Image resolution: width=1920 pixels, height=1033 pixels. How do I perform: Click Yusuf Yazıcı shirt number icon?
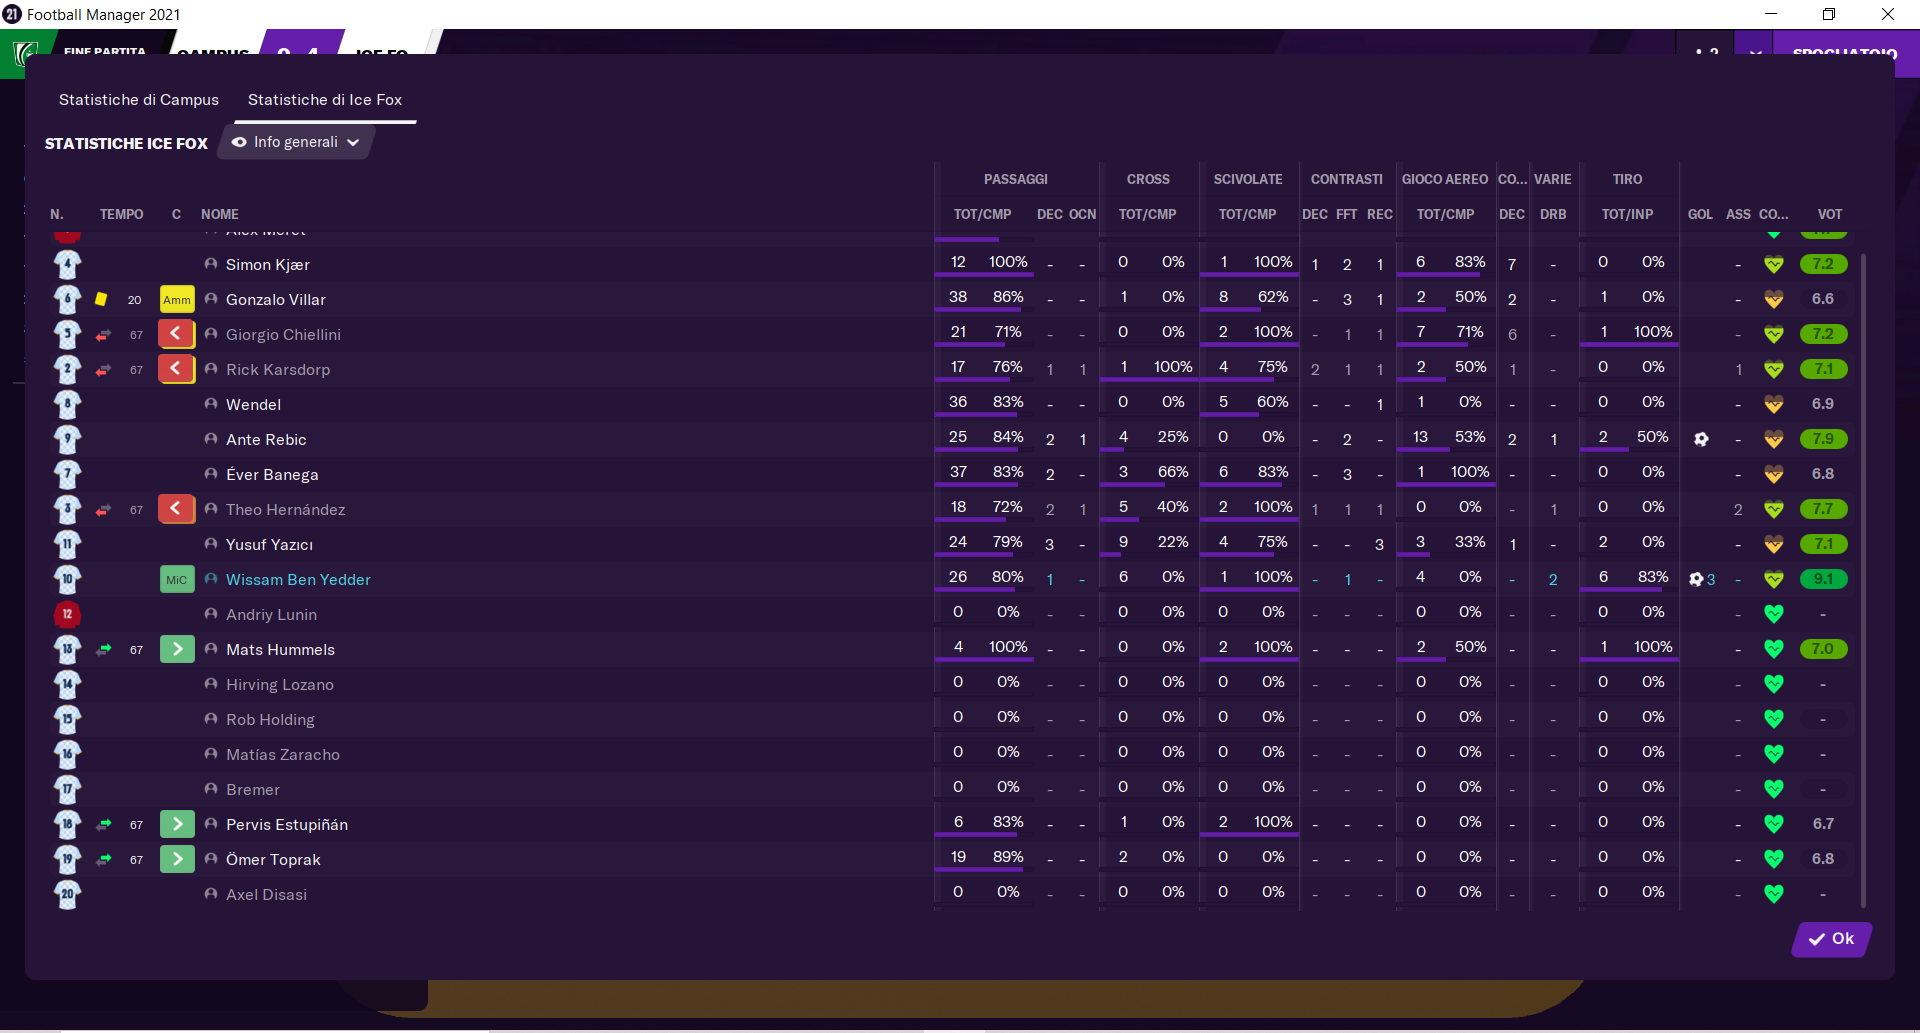click(x=67, y=545)
